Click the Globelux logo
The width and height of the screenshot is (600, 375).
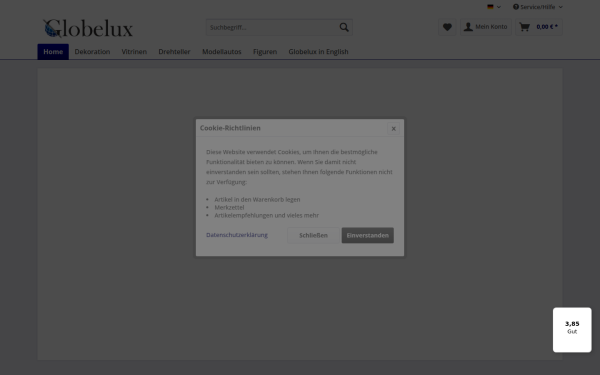[88, 29]
